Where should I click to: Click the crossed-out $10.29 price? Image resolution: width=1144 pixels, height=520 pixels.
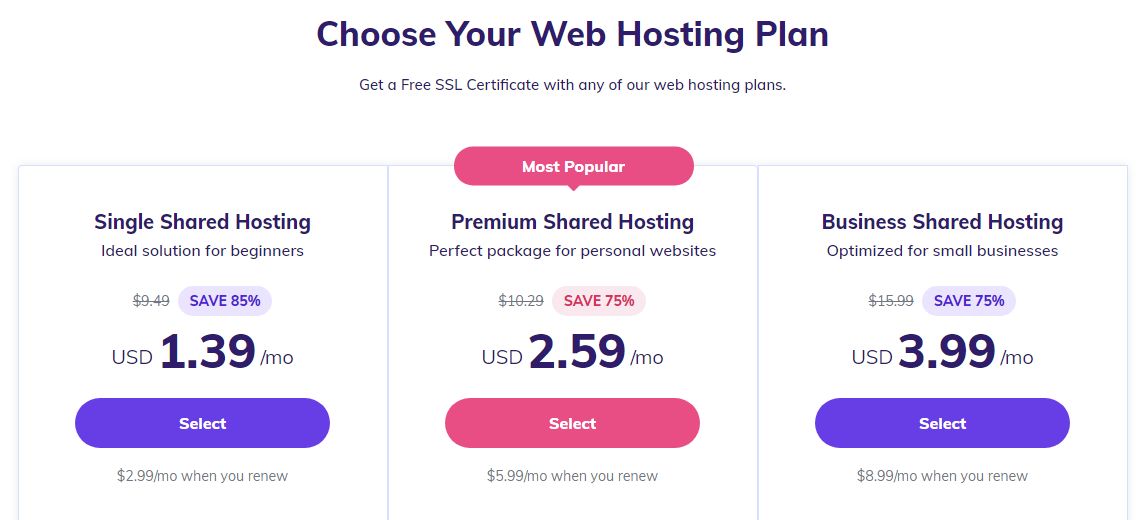coord(521,300)
